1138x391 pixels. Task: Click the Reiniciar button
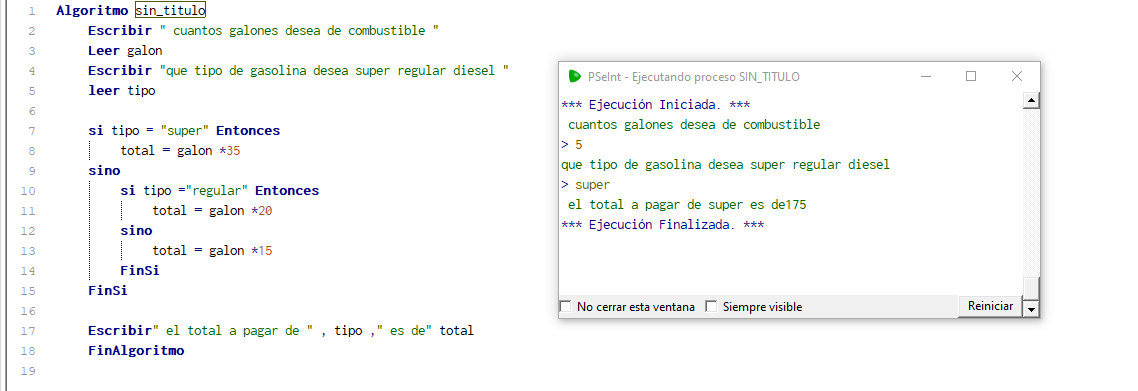990,306
